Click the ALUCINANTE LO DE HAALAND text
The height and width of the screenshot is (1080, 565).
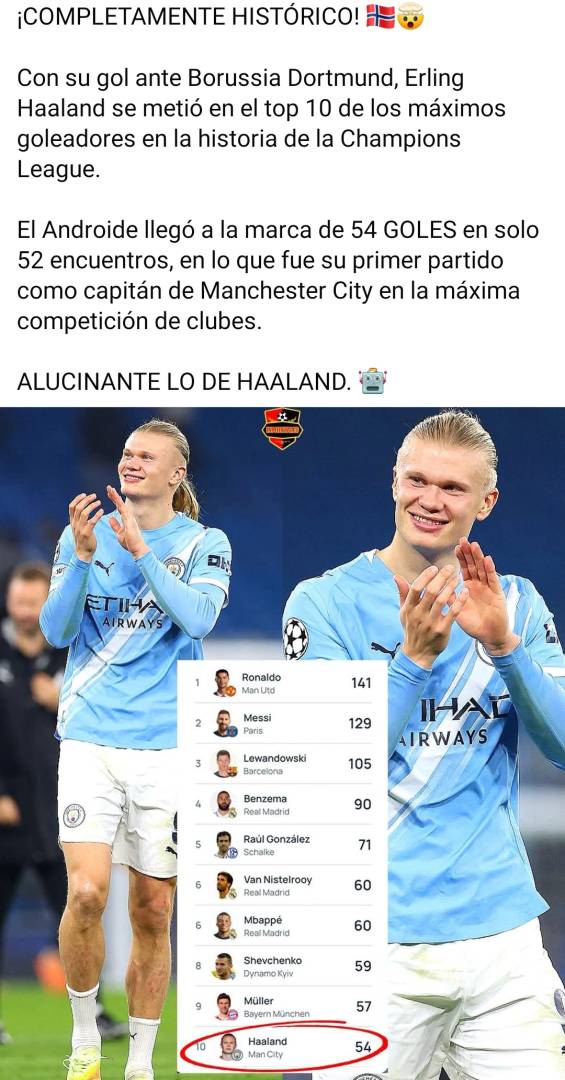point(184,381)
